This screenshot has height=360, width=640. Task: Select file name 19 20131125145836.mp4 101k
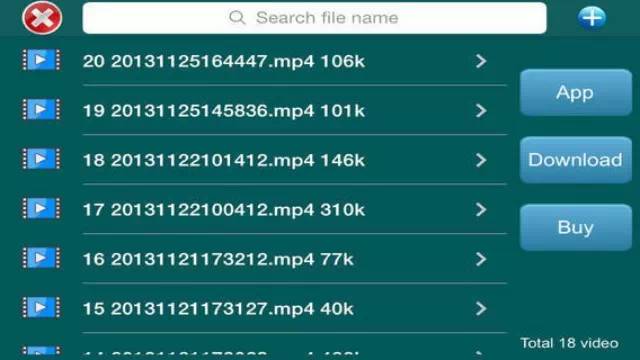[224, 111]
